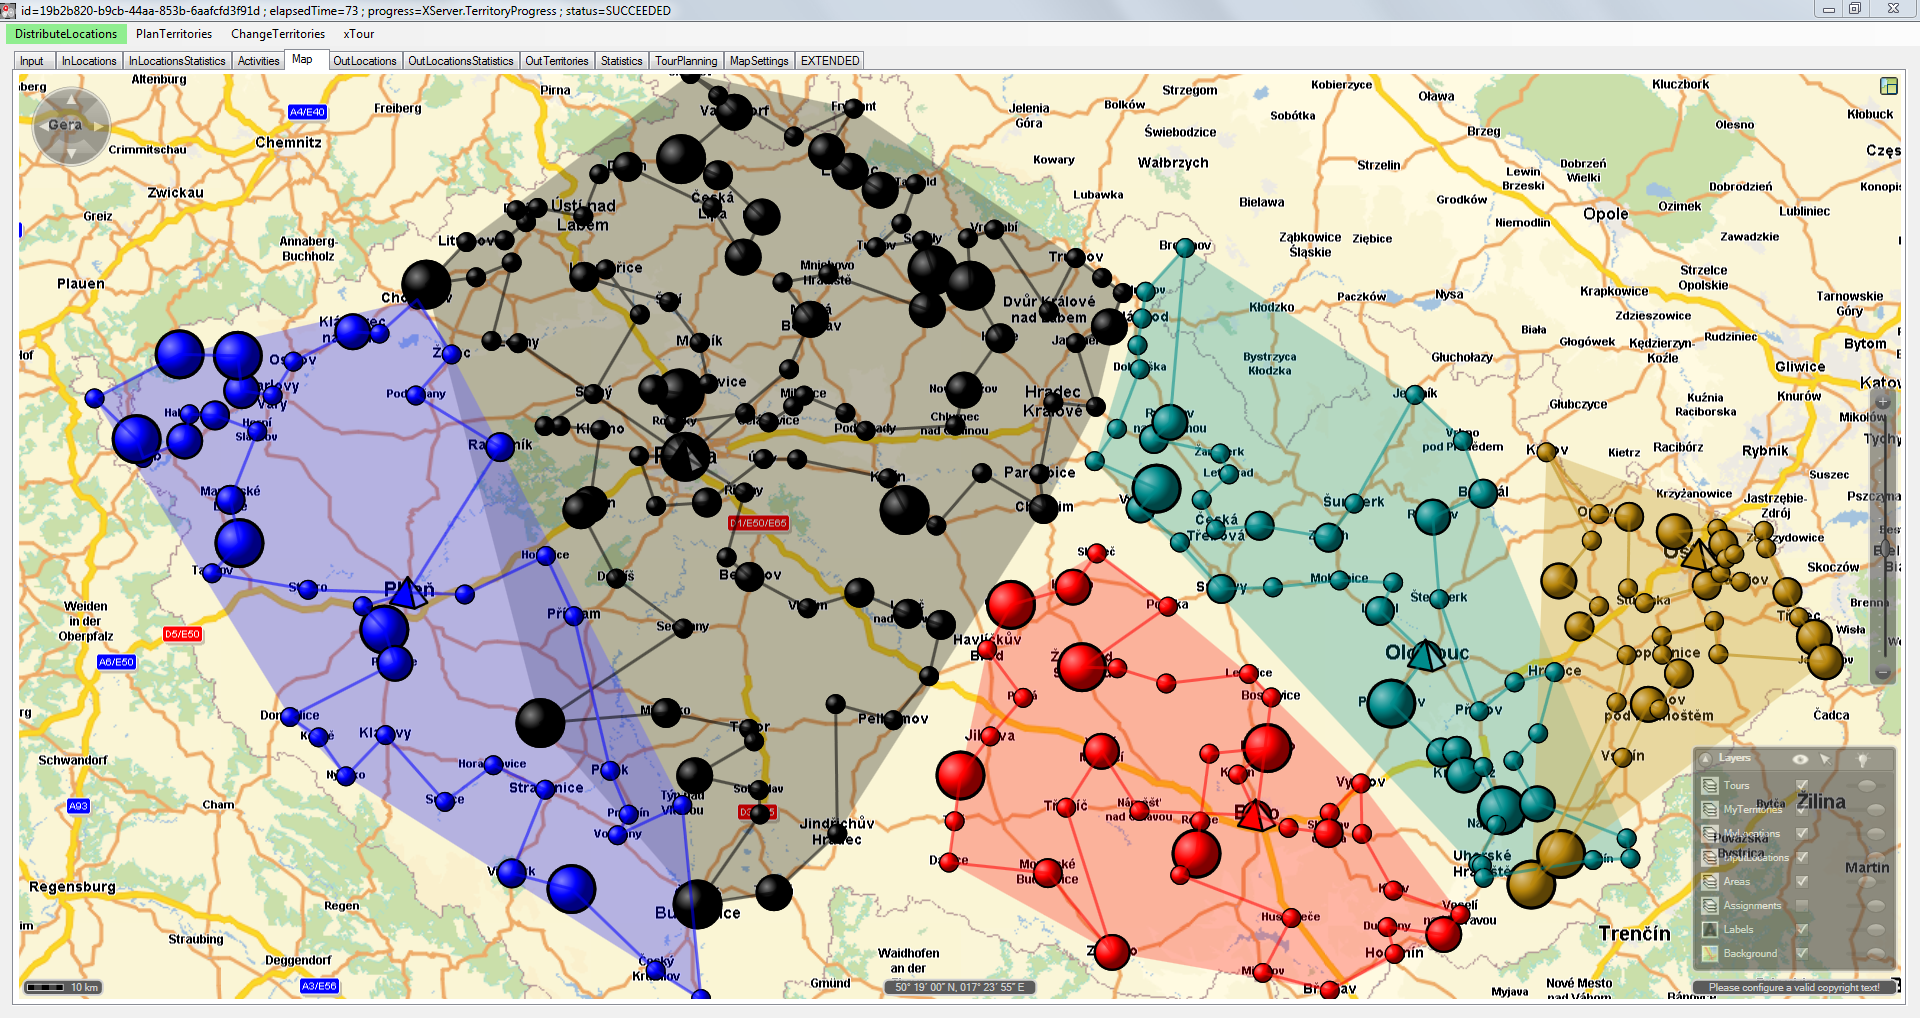
Task: Click the DistributeLocations button
Action: click(66, 34)
